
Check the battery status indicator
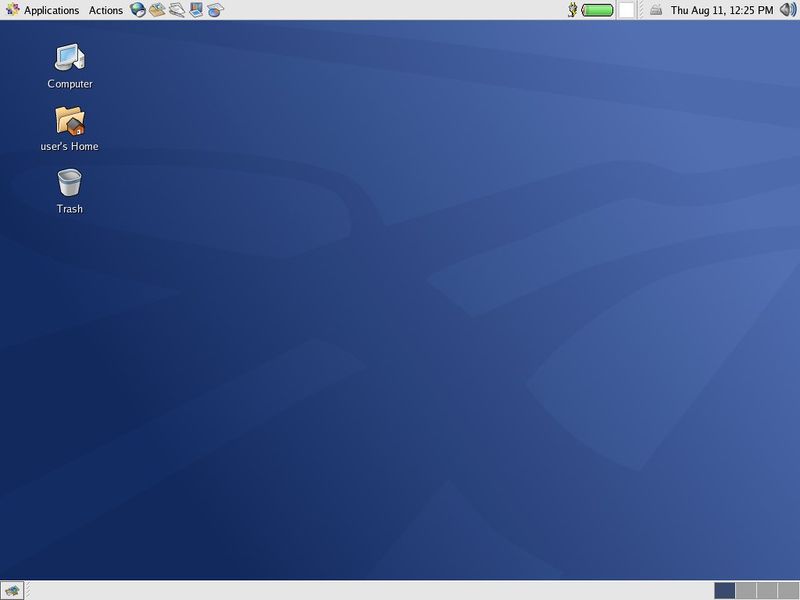(595, 10)
